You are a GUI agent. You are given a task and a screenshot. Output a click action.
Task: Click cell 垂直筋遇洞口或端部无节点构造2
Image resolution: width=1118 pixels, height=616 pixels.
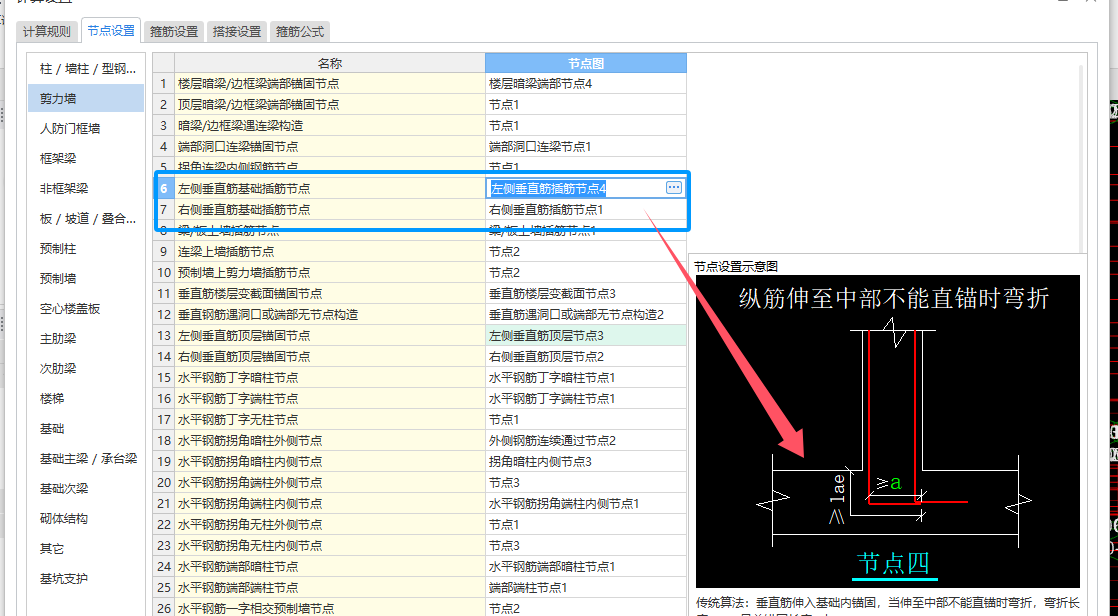pos(585,314)
